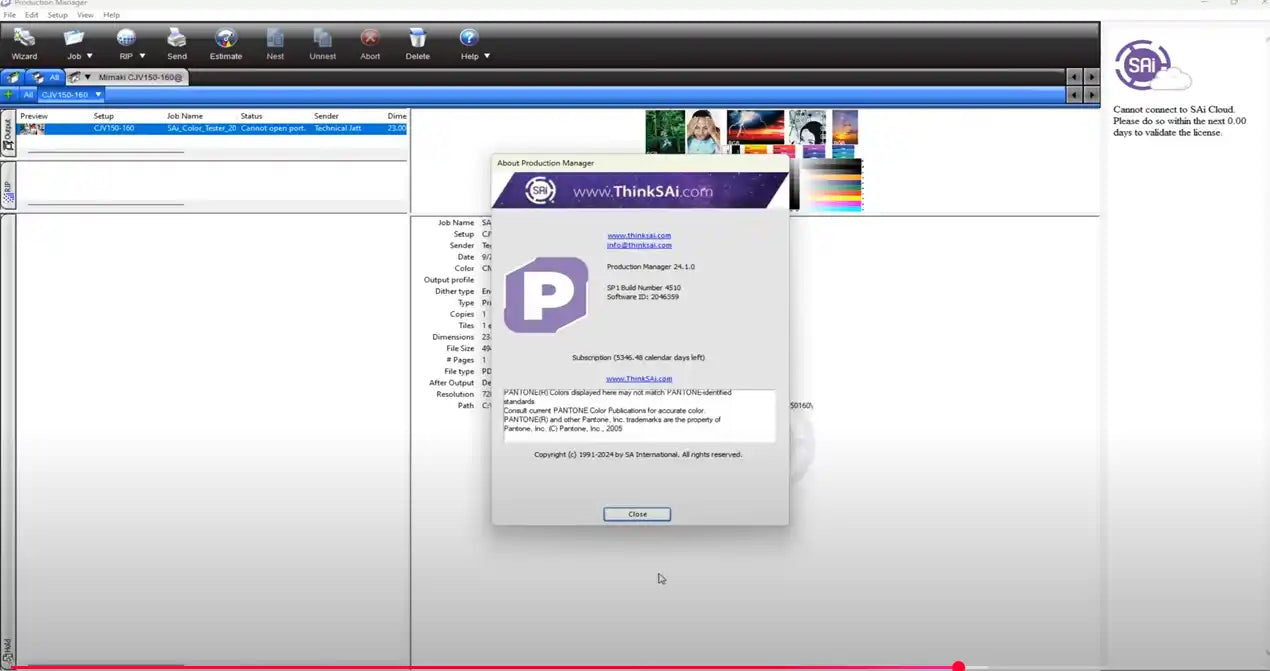This screenshot has height=671, width=1270.
Task: Switch to the Mimaki CJV150-160@ tab
Action: coord(139,77)
